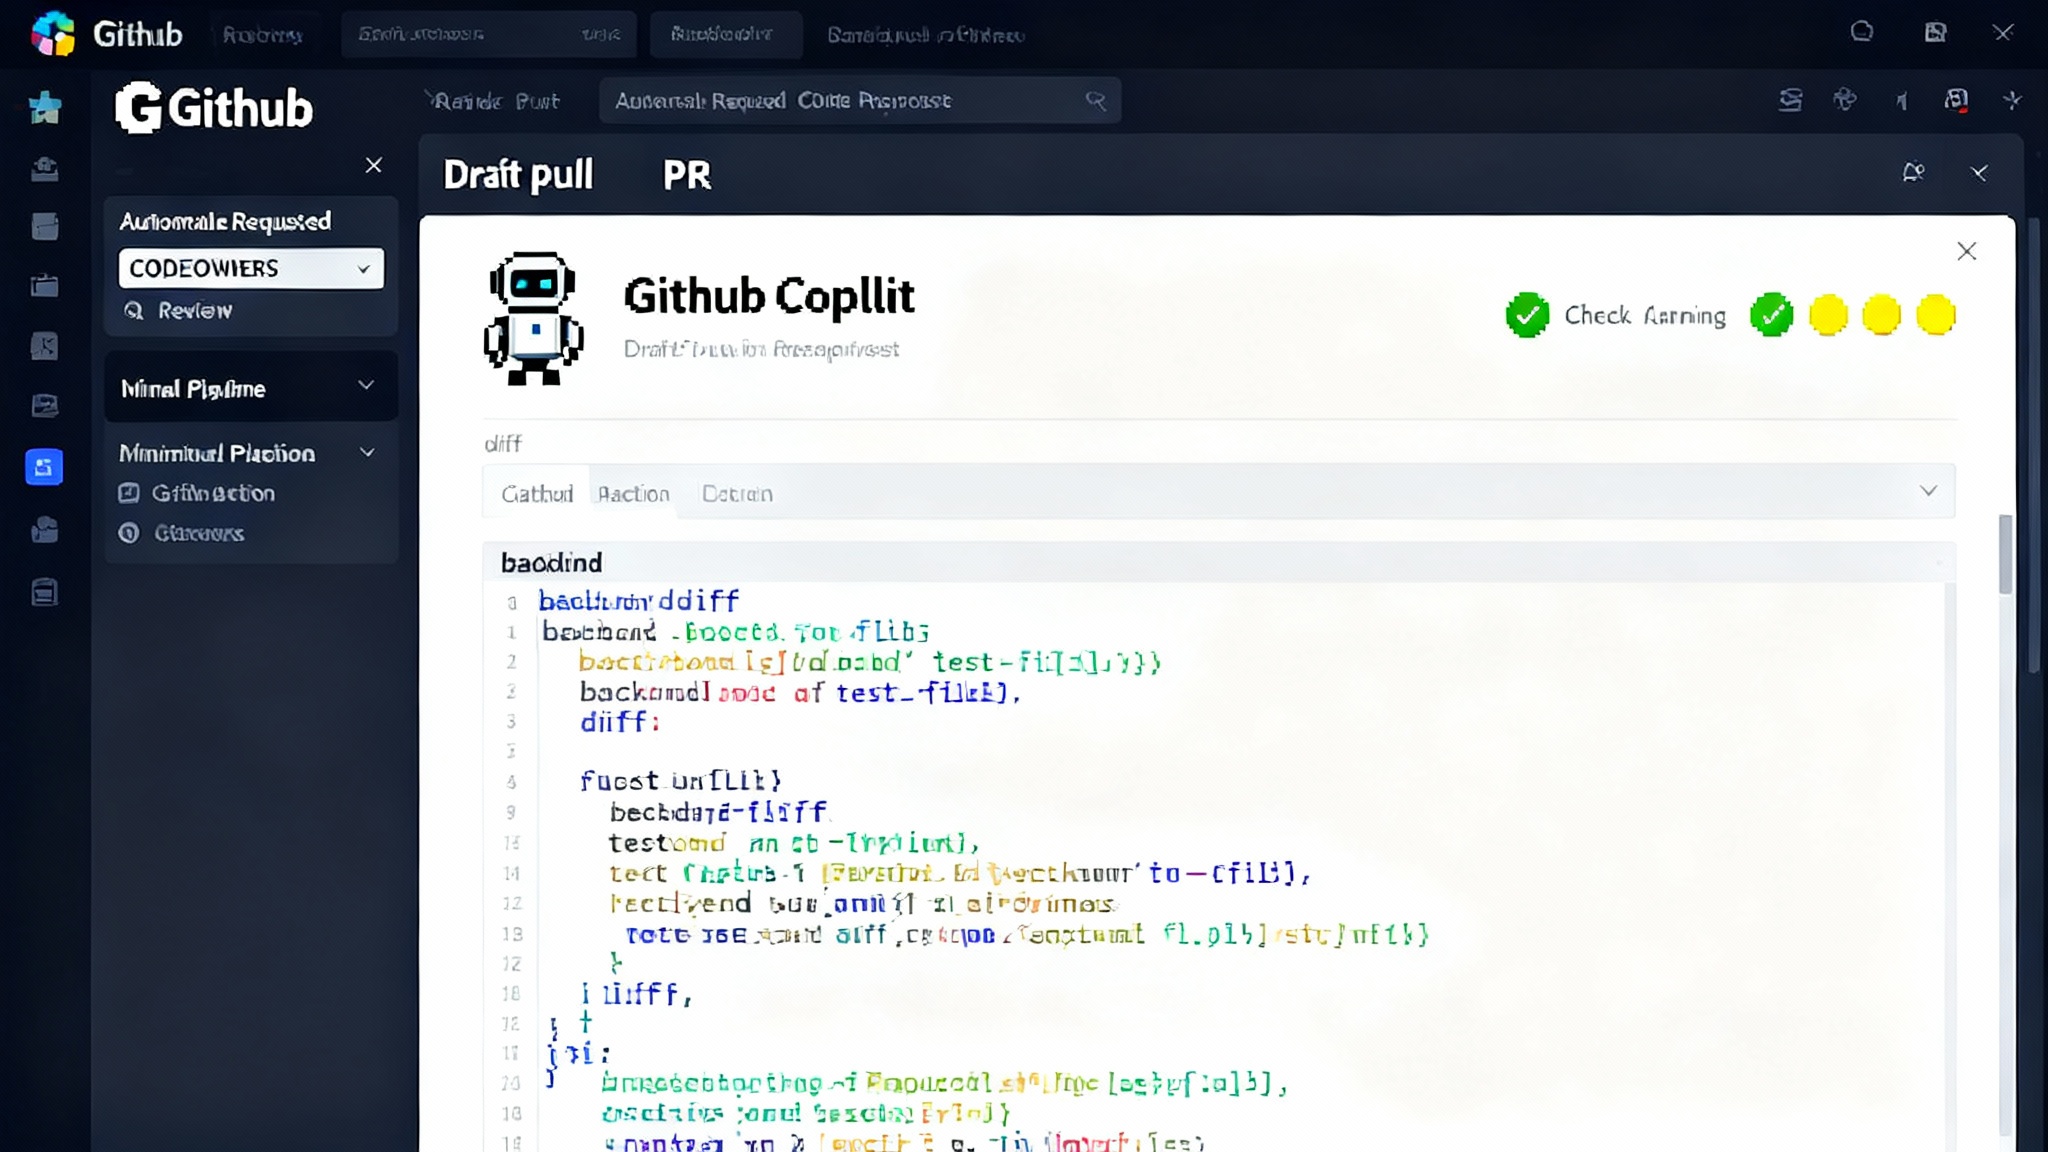Screen dimensions: 2048x1152
Task: Click the sparkle icon at the far top right
Action: pyautogui.click(x=2012, y=100)
